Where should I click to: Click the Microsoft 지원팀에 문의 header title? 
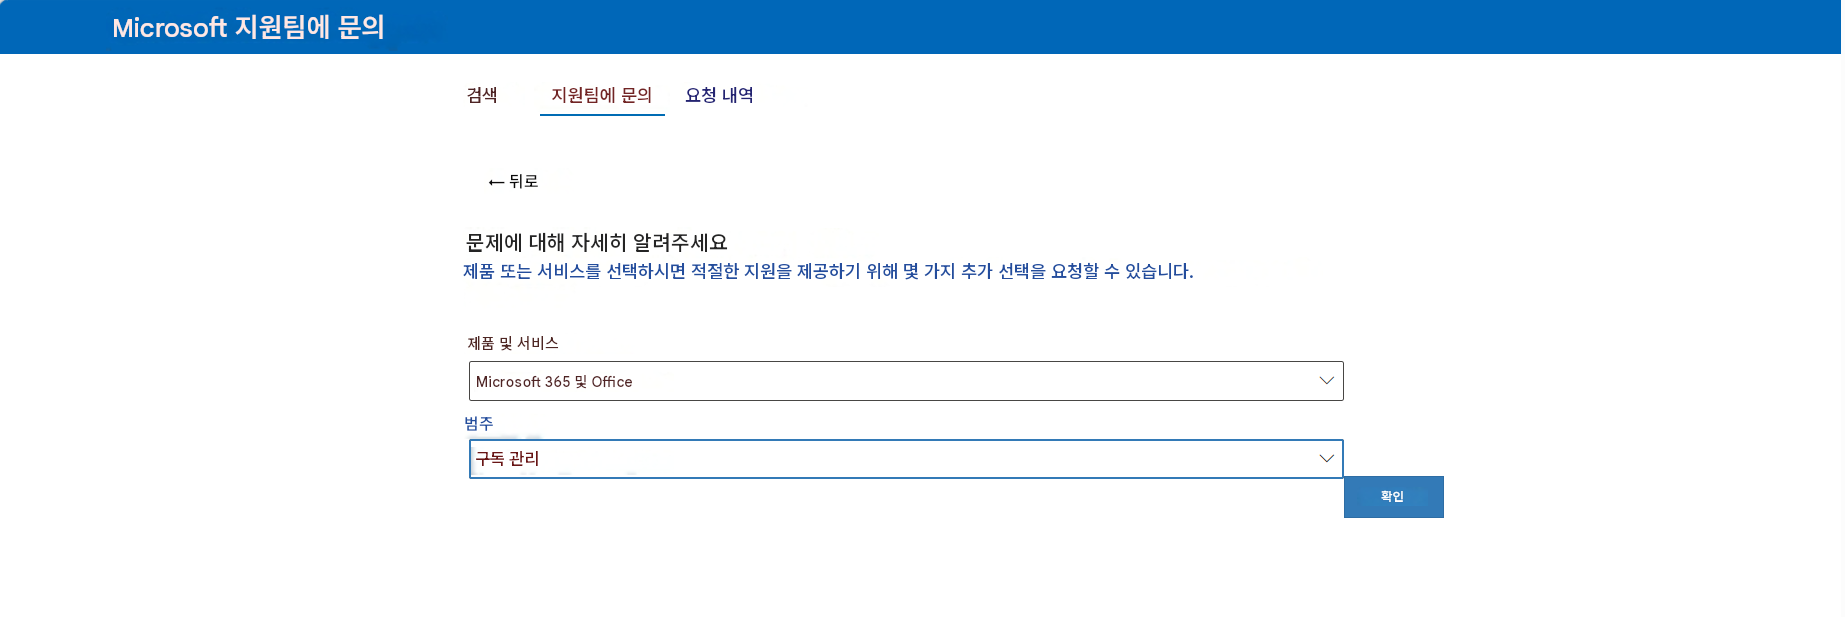248,27
